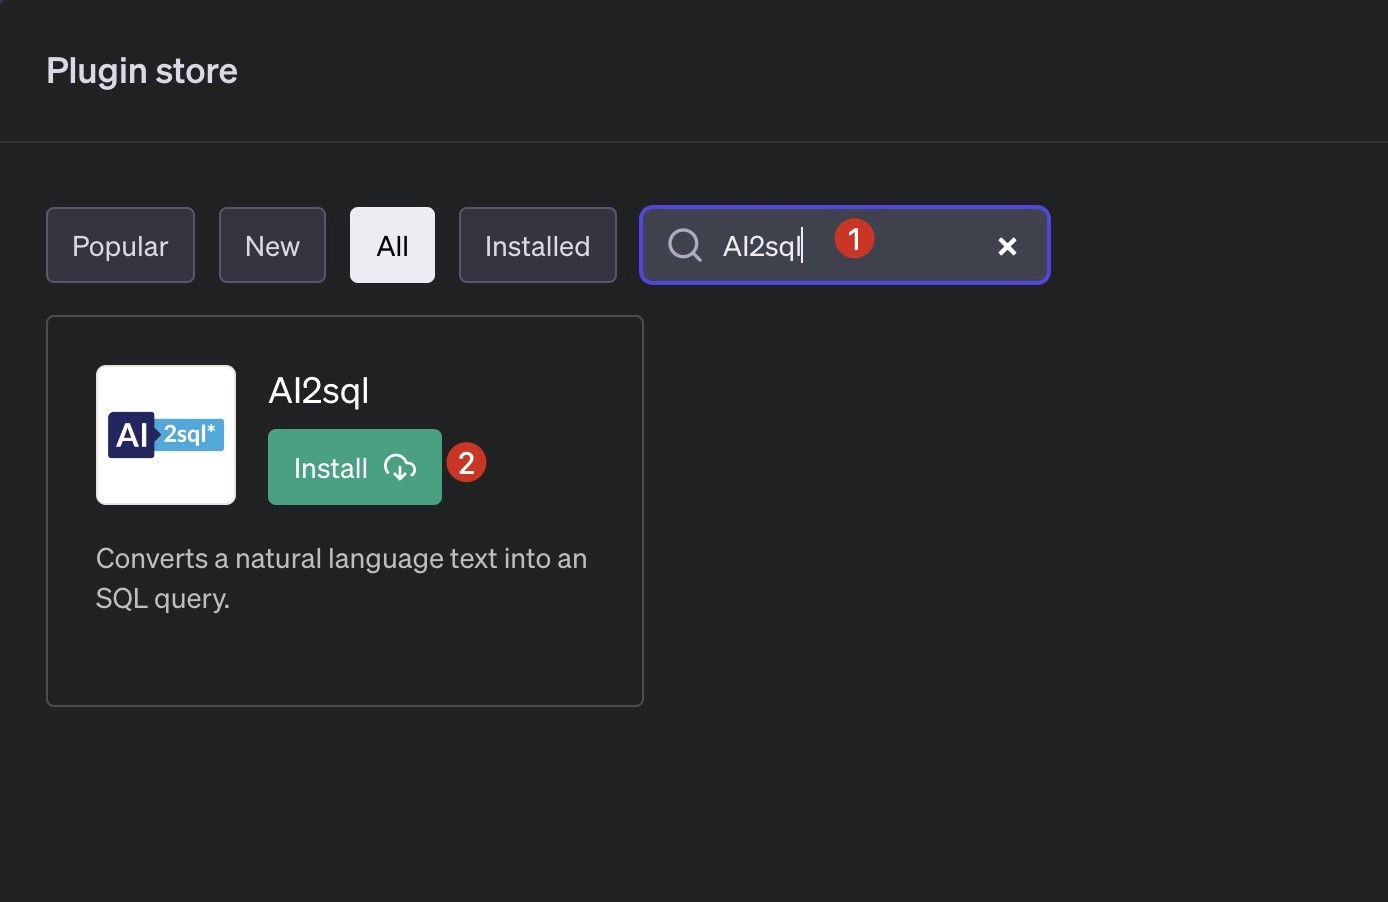Focus the plugin search input field
This screenshot has width=1388, height=902.
click(845, 245)
